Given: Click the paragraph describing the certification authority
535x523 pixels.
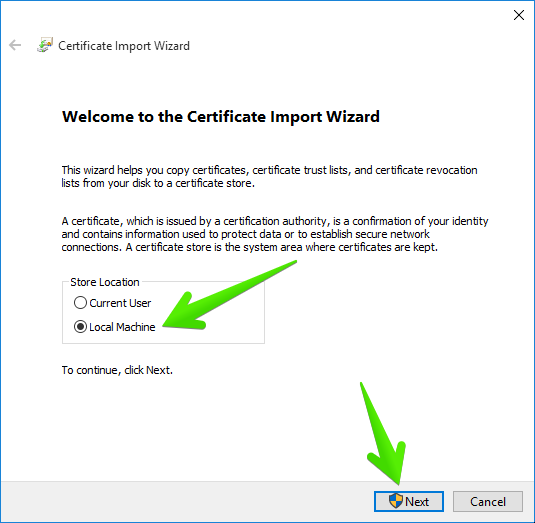Looking at the screenshot, I should [x=275, y=234].
